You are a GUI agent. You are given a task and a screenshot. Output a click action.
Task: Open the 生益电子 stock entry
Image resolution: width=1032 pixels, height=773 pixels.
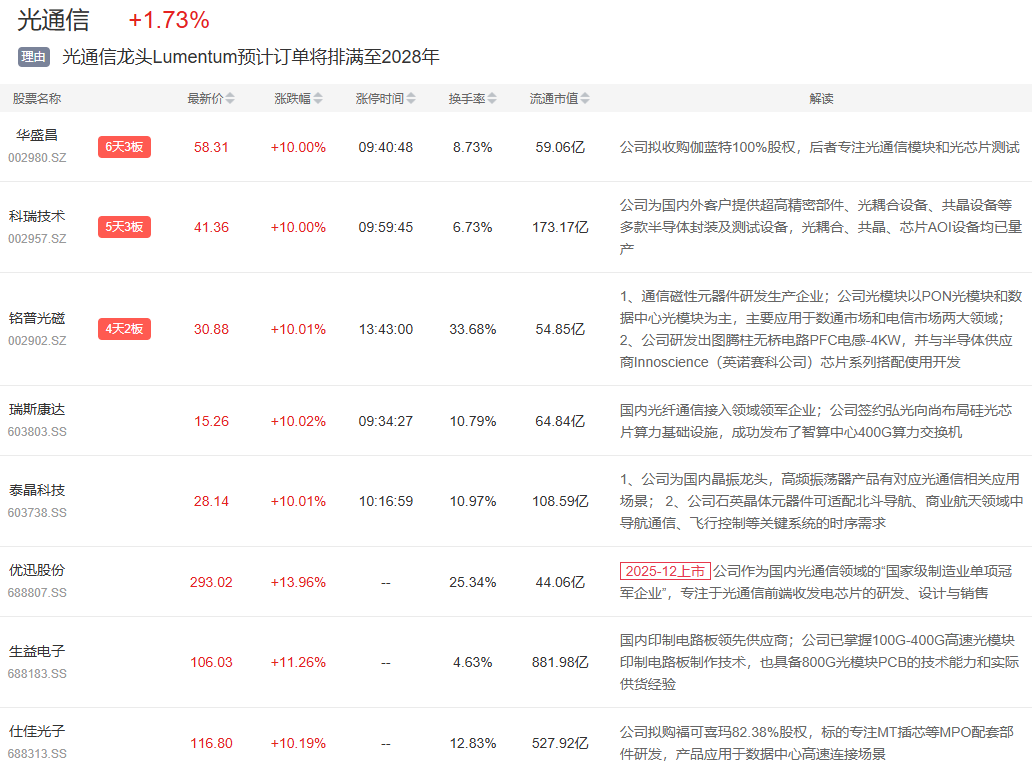37,652
